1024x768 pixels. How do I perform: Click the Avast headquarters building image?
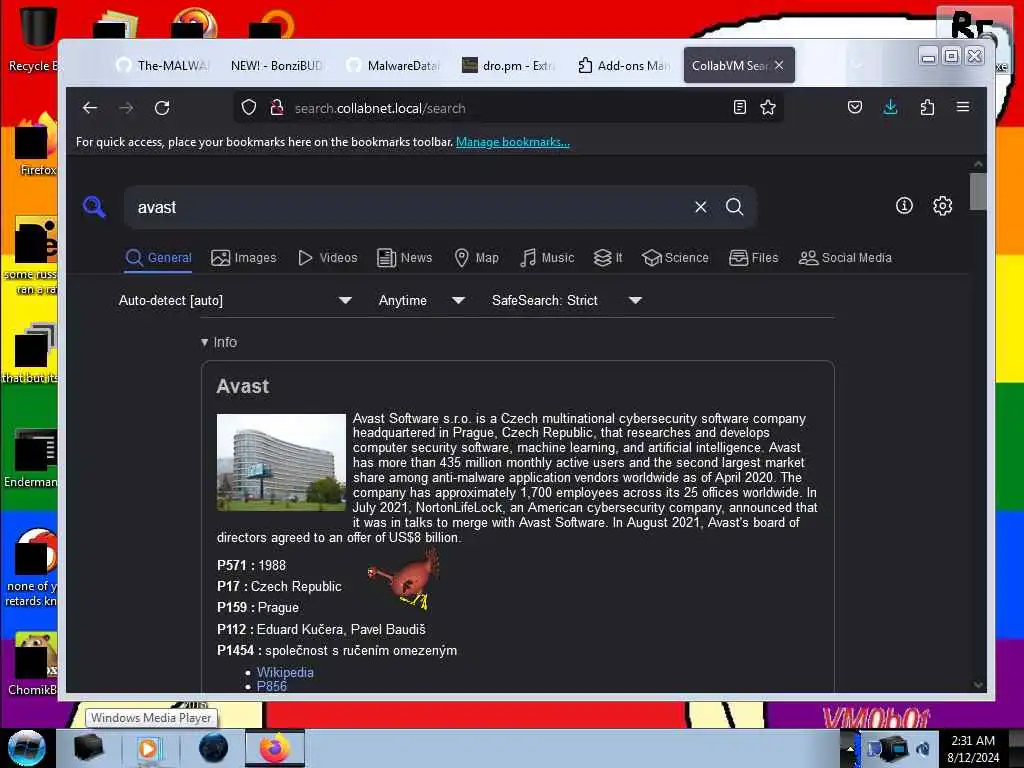(281, 462)
